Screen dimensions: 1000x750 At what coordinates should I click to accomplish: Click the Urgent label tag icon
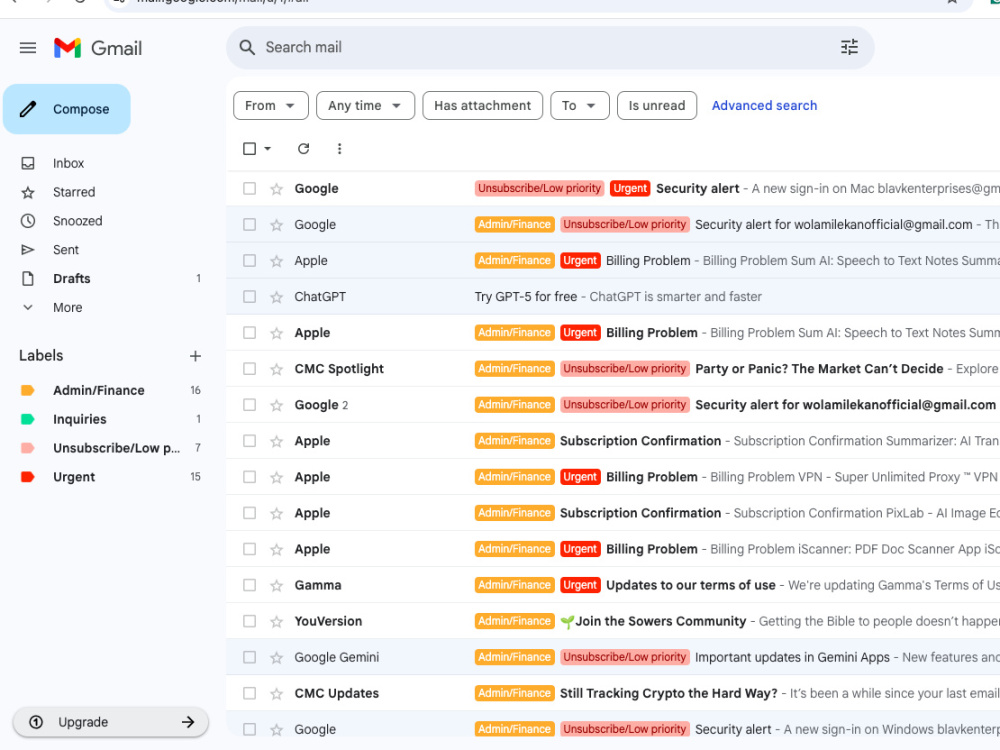27,476
